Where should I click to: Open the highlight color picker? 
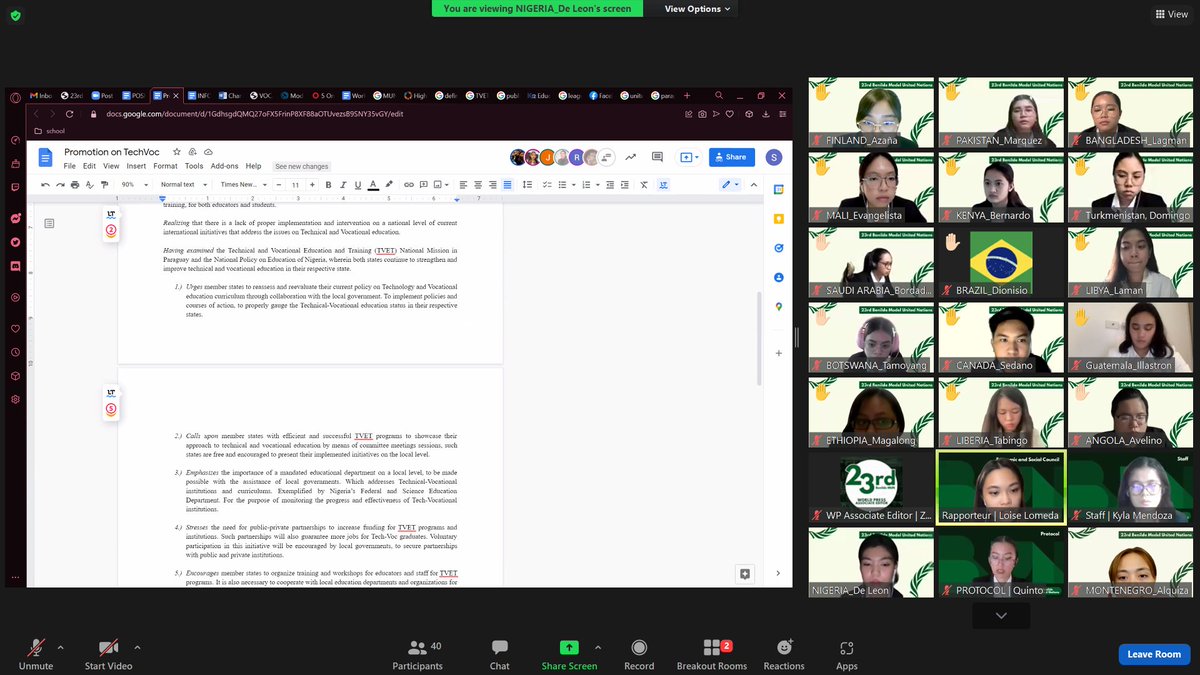pos(388,185)
